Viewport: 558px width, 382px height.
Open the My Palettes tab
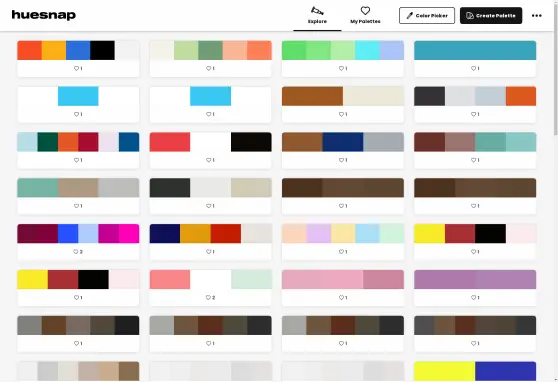(365, 16)
